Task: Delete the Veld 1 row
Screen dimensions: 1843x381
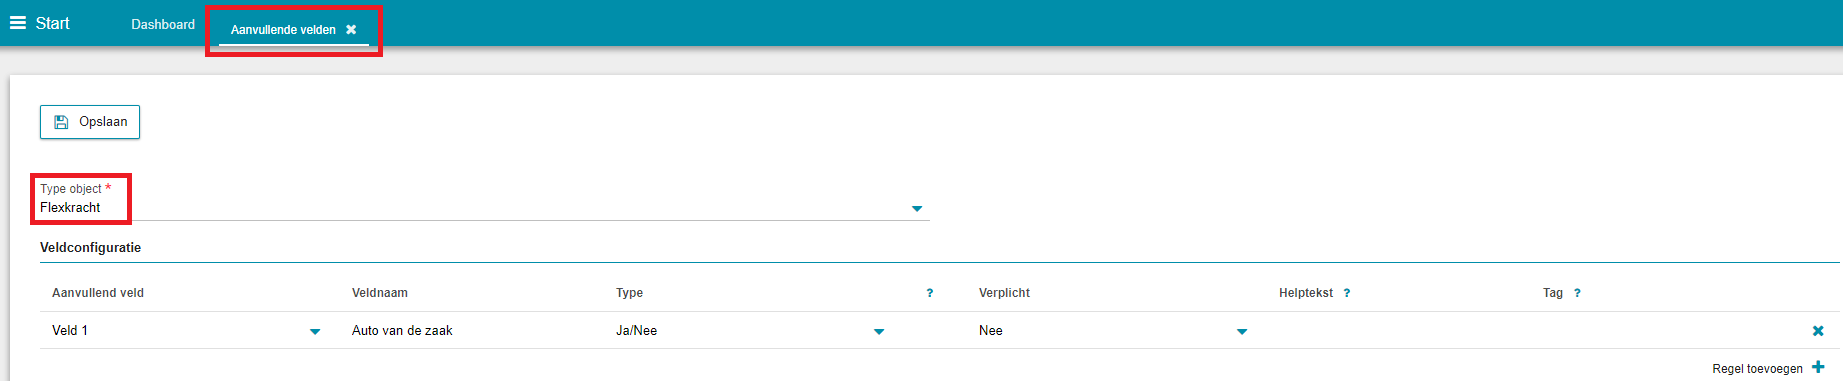Action: (x=1818, y=331)
